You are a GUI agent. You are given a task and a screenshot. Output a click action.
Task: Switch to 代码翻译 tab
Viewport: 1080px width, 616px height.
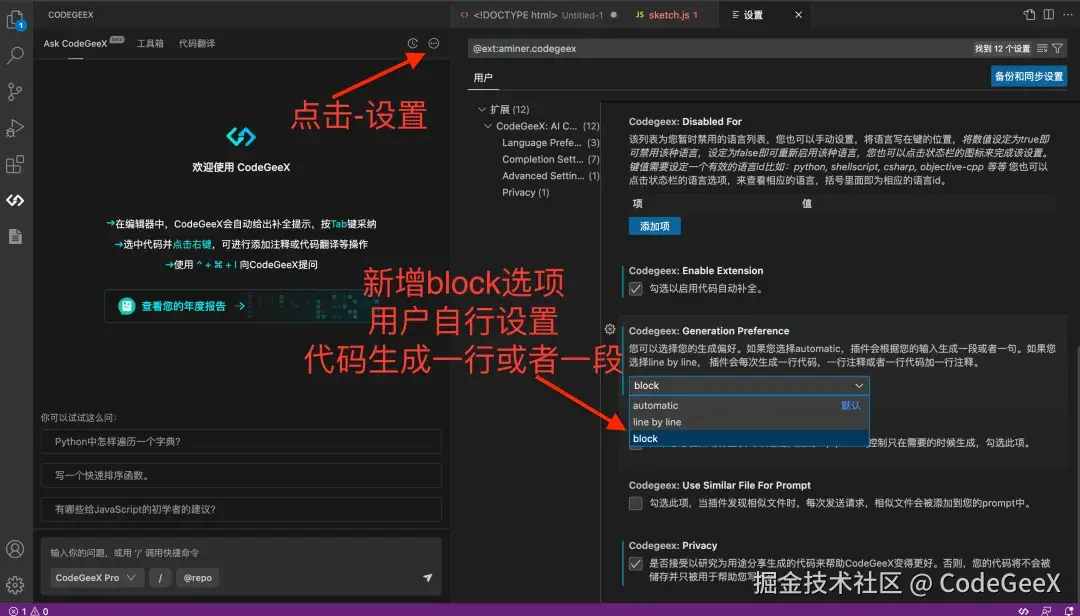(197, 43)
